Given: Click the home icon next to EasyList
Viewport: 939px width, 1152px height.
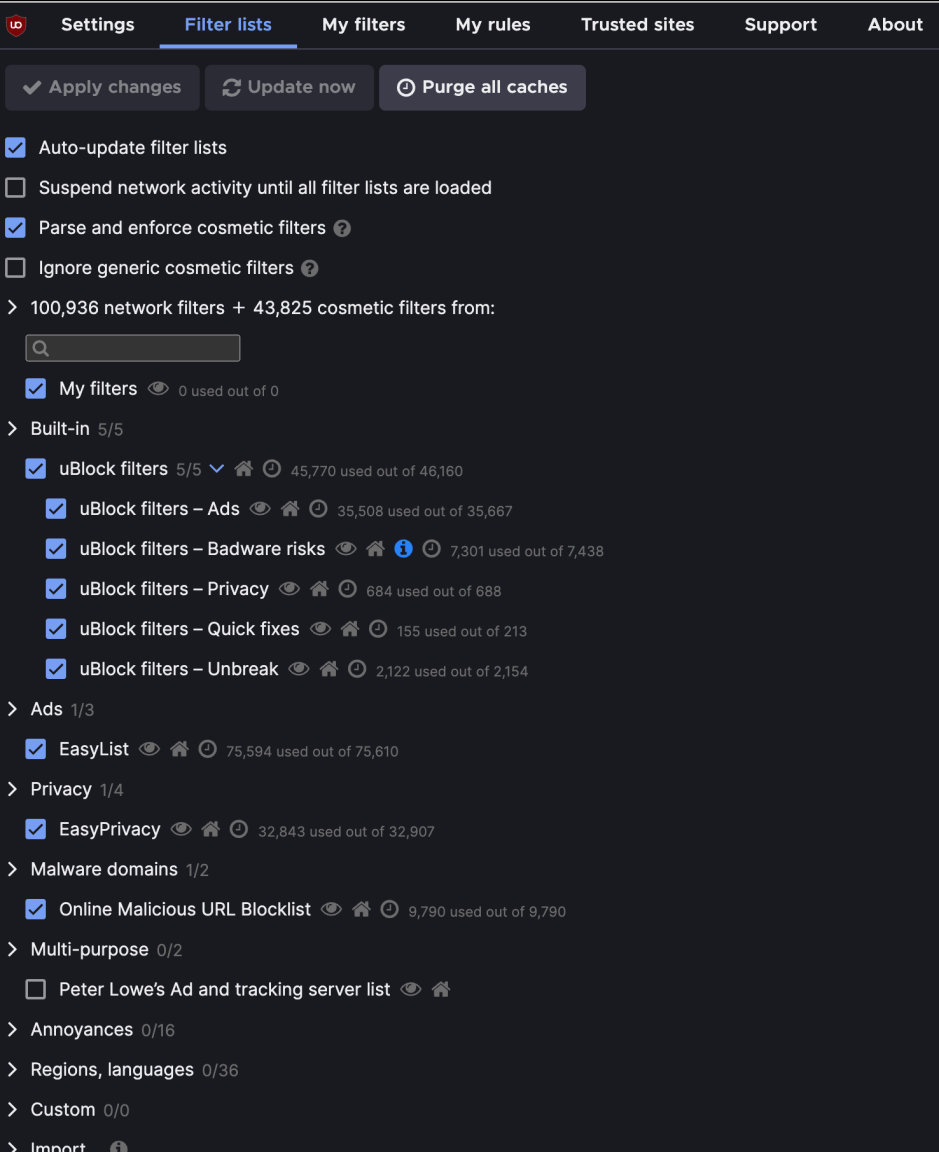Looking at the screenshot, I should 179,749.
